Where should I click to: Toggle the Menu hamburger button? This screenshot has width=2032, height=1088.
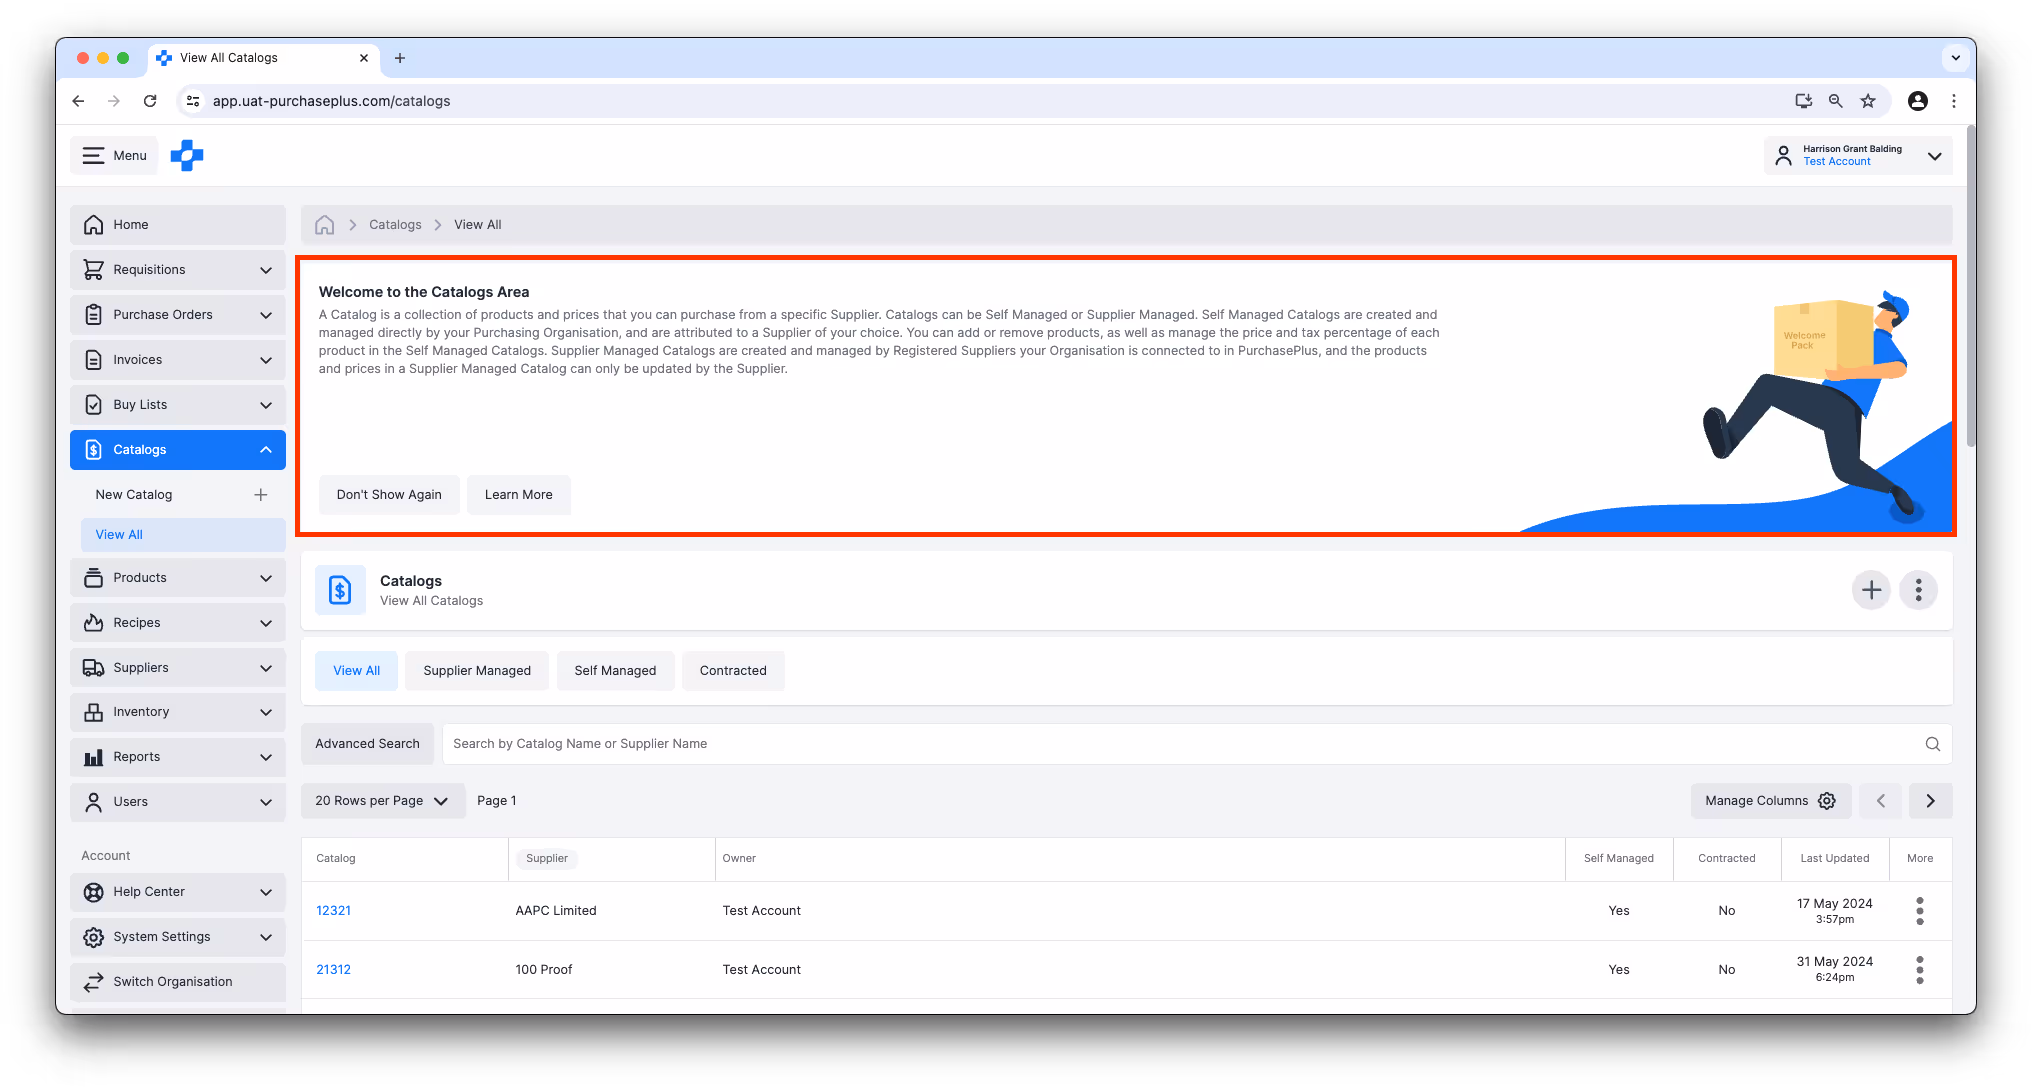(x=114, y=155)
